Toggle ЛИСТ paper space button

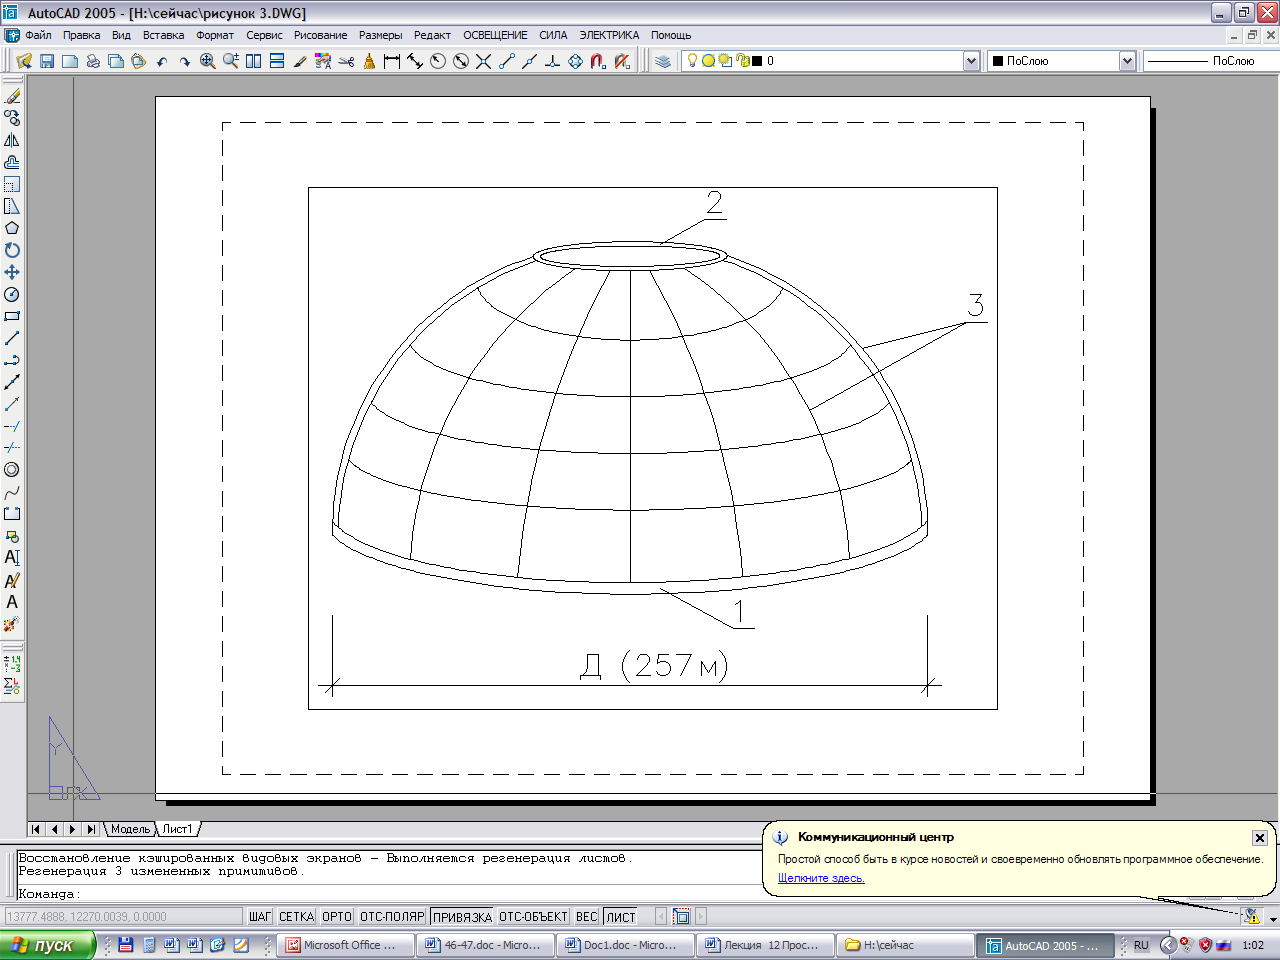621,916
